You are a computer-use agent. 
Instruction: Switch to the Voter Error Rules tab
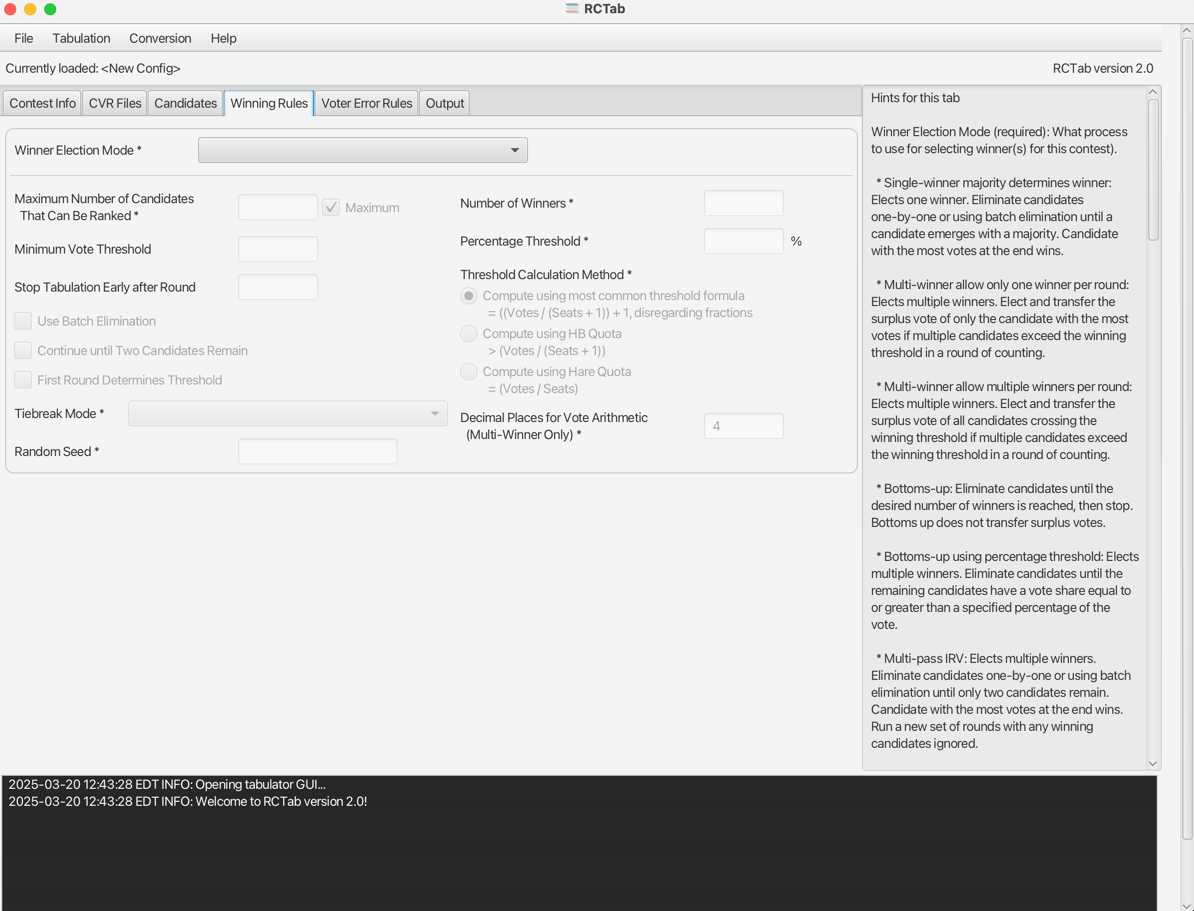tap(366, 103)
